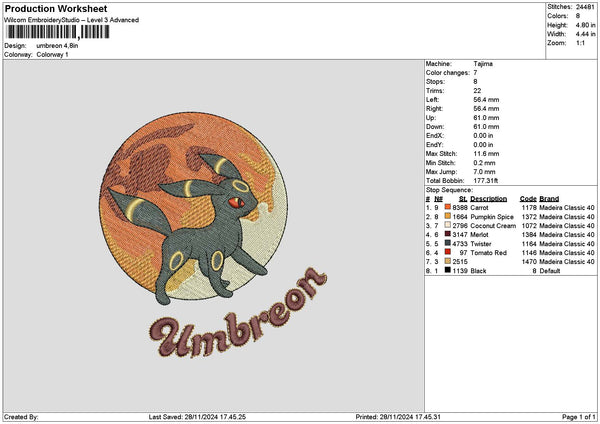600x424 pixels.
Task: Click the 'Pumpkin Spice' thread description
Action: coord(492,217)
